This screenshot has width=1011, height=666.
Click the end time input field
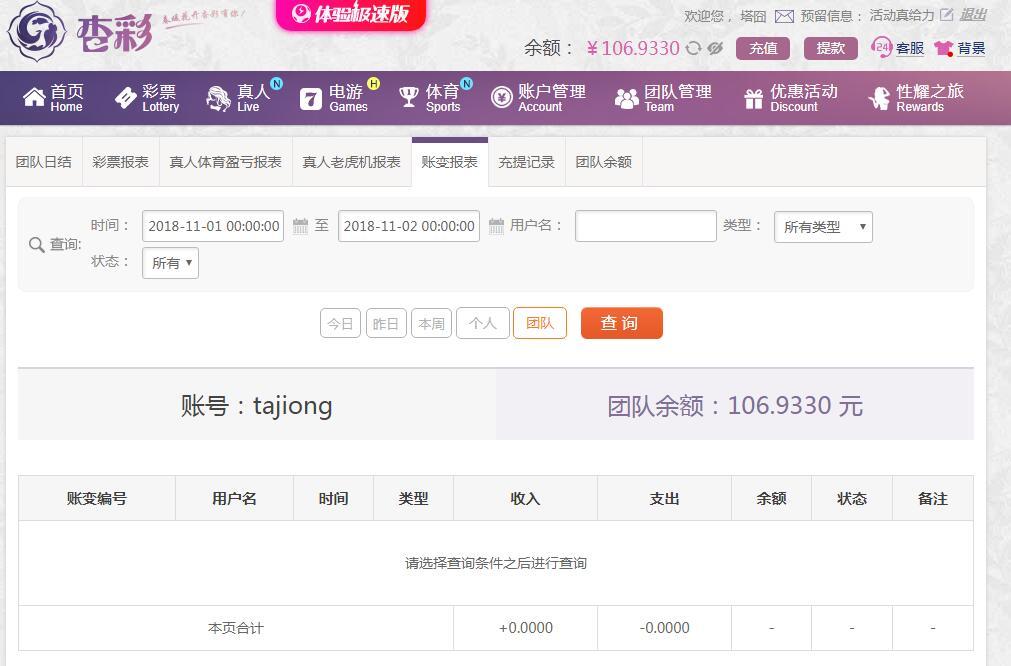tap(409, 226)
